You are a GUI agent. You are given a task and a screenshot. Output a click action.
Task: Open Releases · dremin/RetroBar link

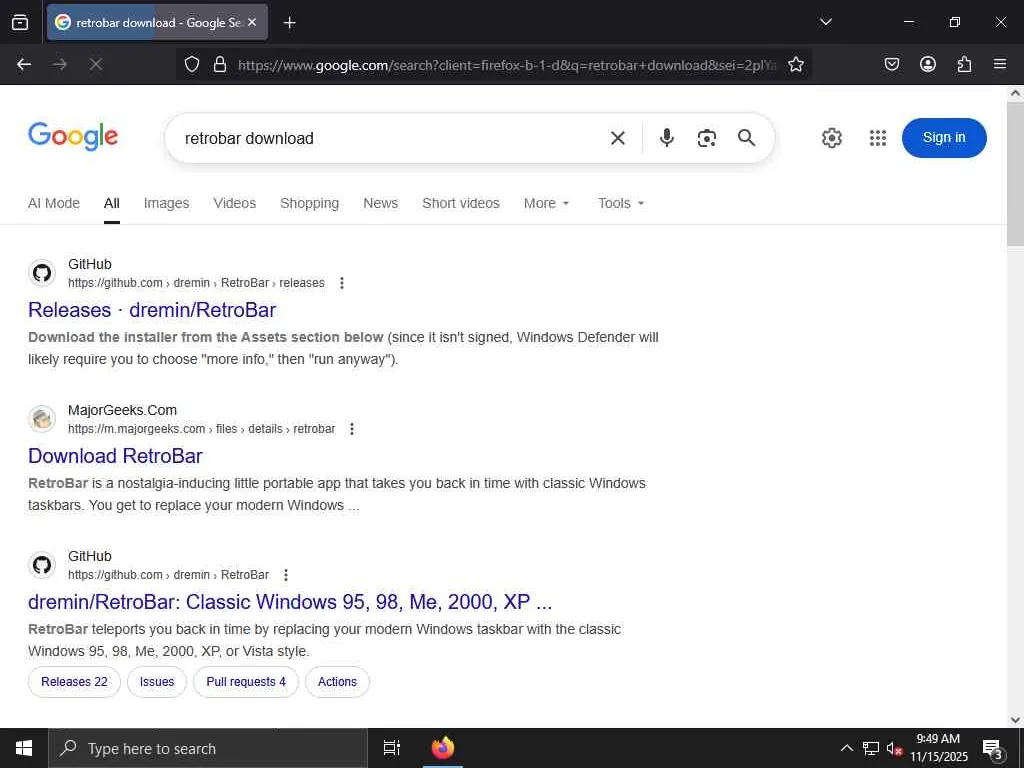click(x=152, y=310)
